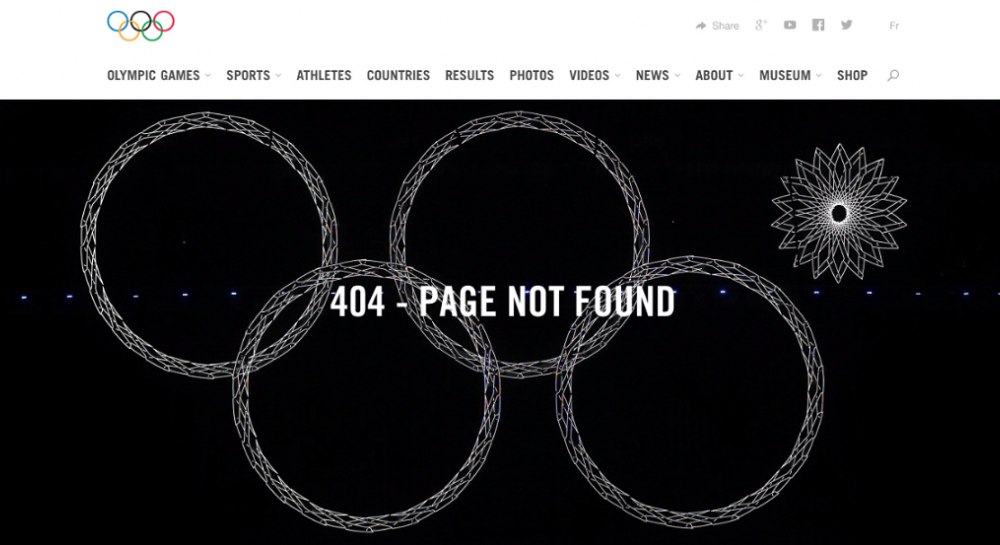Visit the Shop link
This screenshot has height=545, width=1000.
click(852, 75)
